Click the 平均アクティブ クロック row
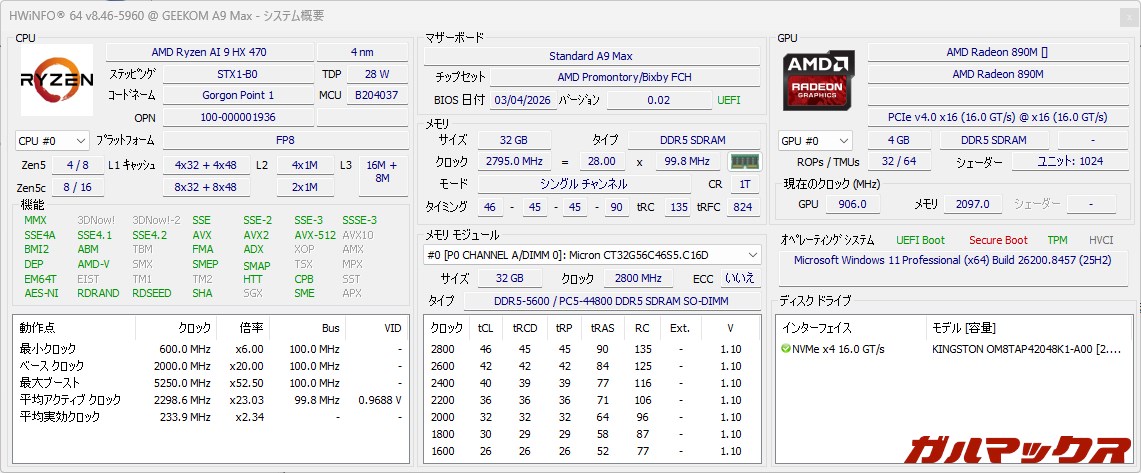Viewport: 1141px width, 473px height. pyautogui.click(x=211, y=400)
